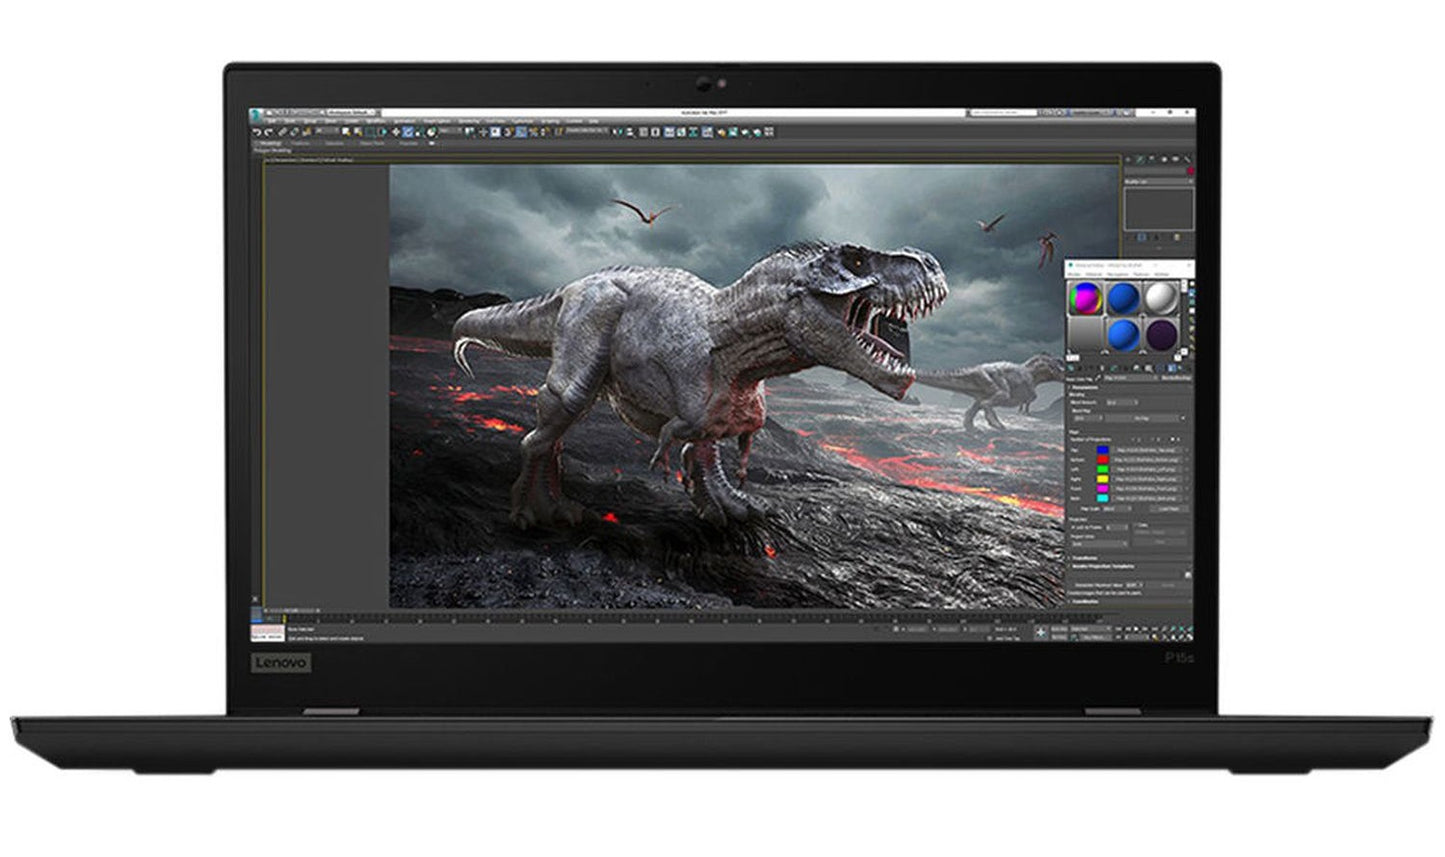Image resolution: width=1445 pixels, height=857 pixels.
Task: Click Get Material icon in Material Editor
Action: click(x=1071, y=367)
